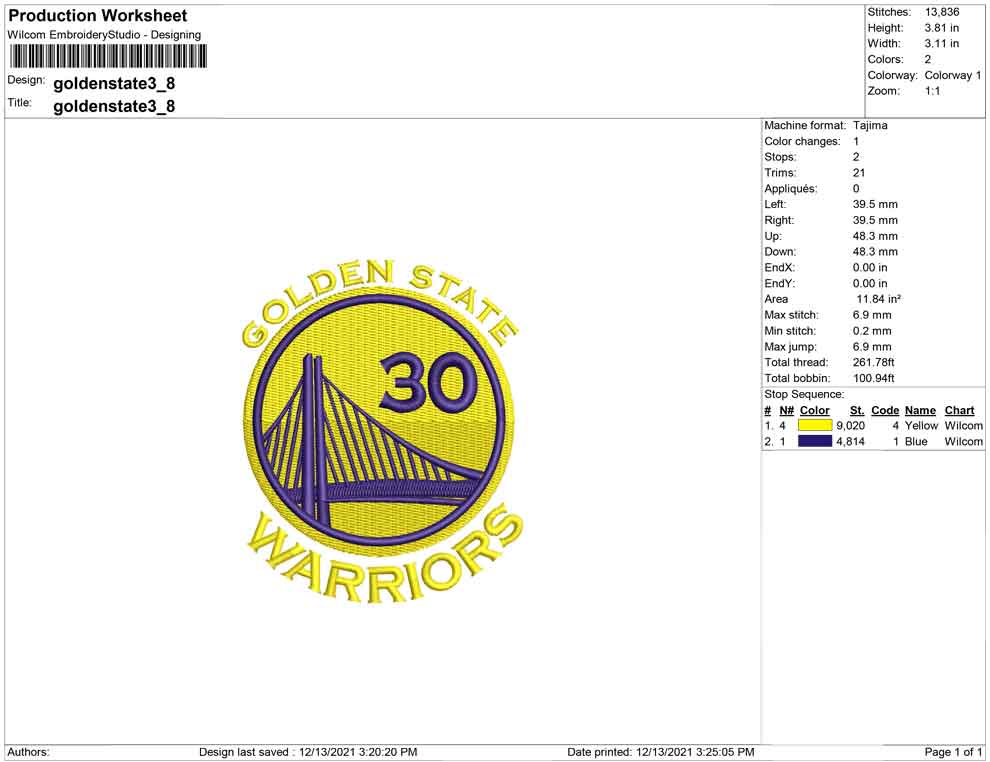
Task: Click the Total thread value '261.78ft'
Action: point(874,362)
